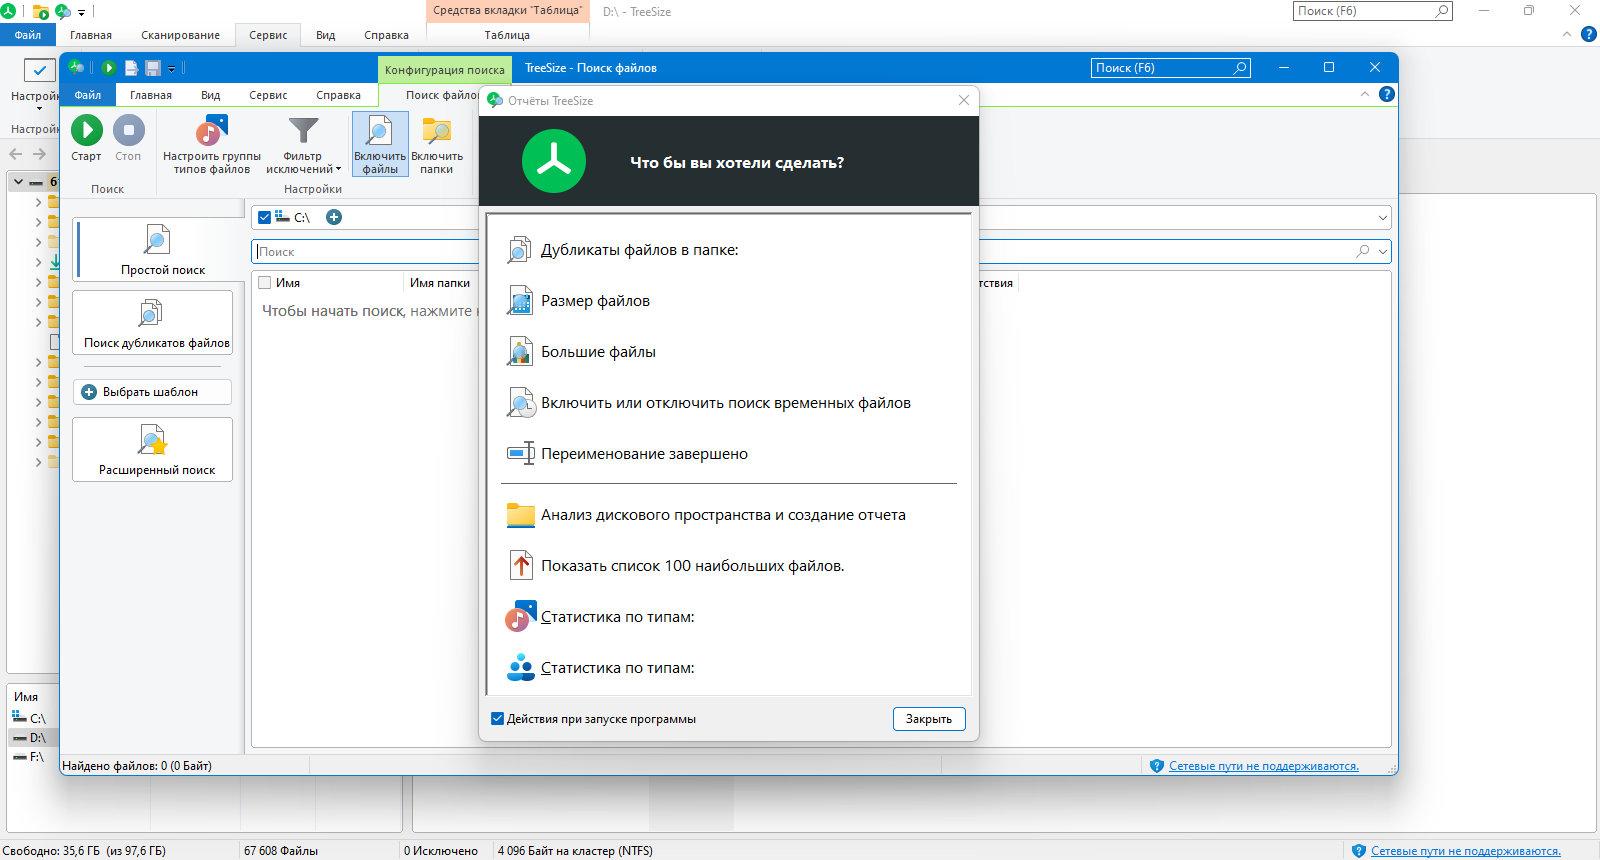Screen dimensions: 1600x860
Task: Open the Сервис tab in inner window
Action: coord(268,95)
